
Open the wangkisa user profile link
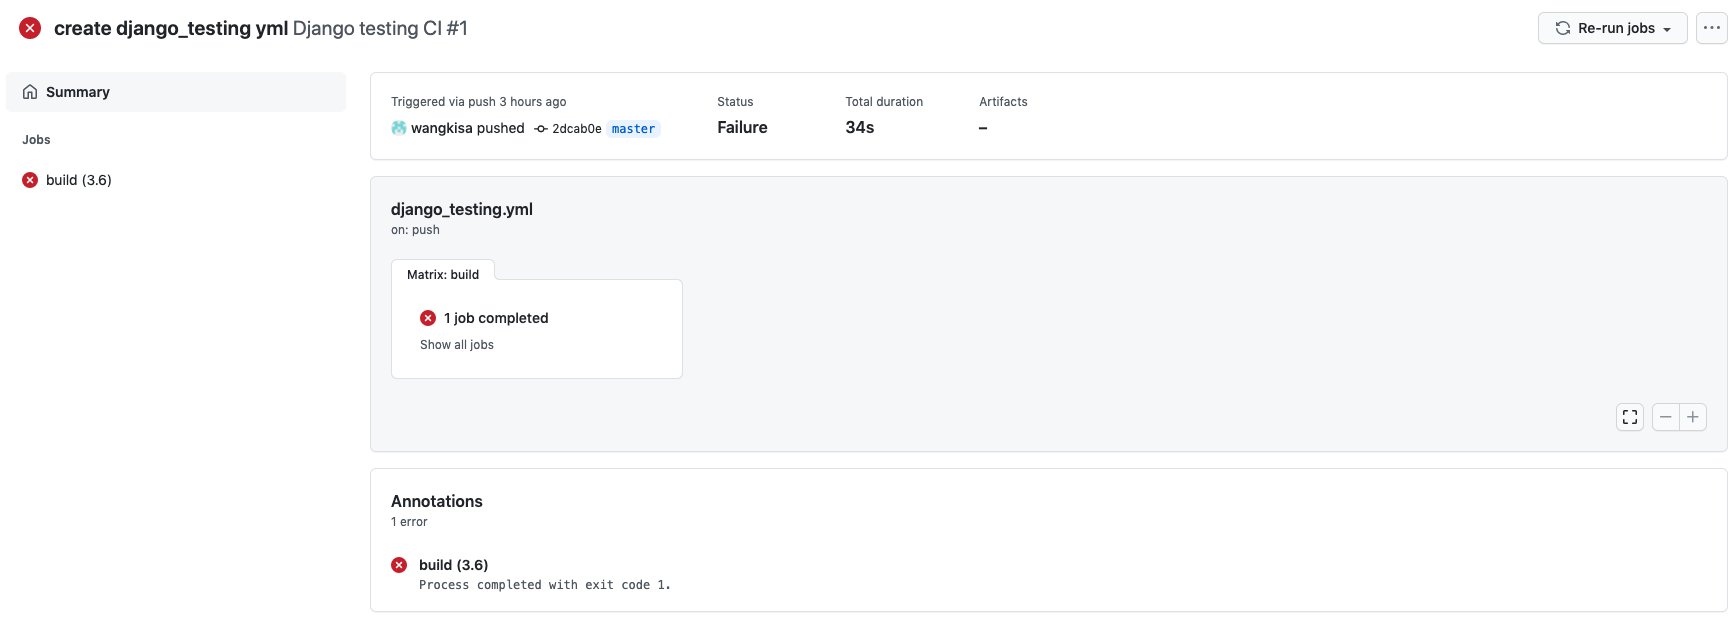[441, 128]
